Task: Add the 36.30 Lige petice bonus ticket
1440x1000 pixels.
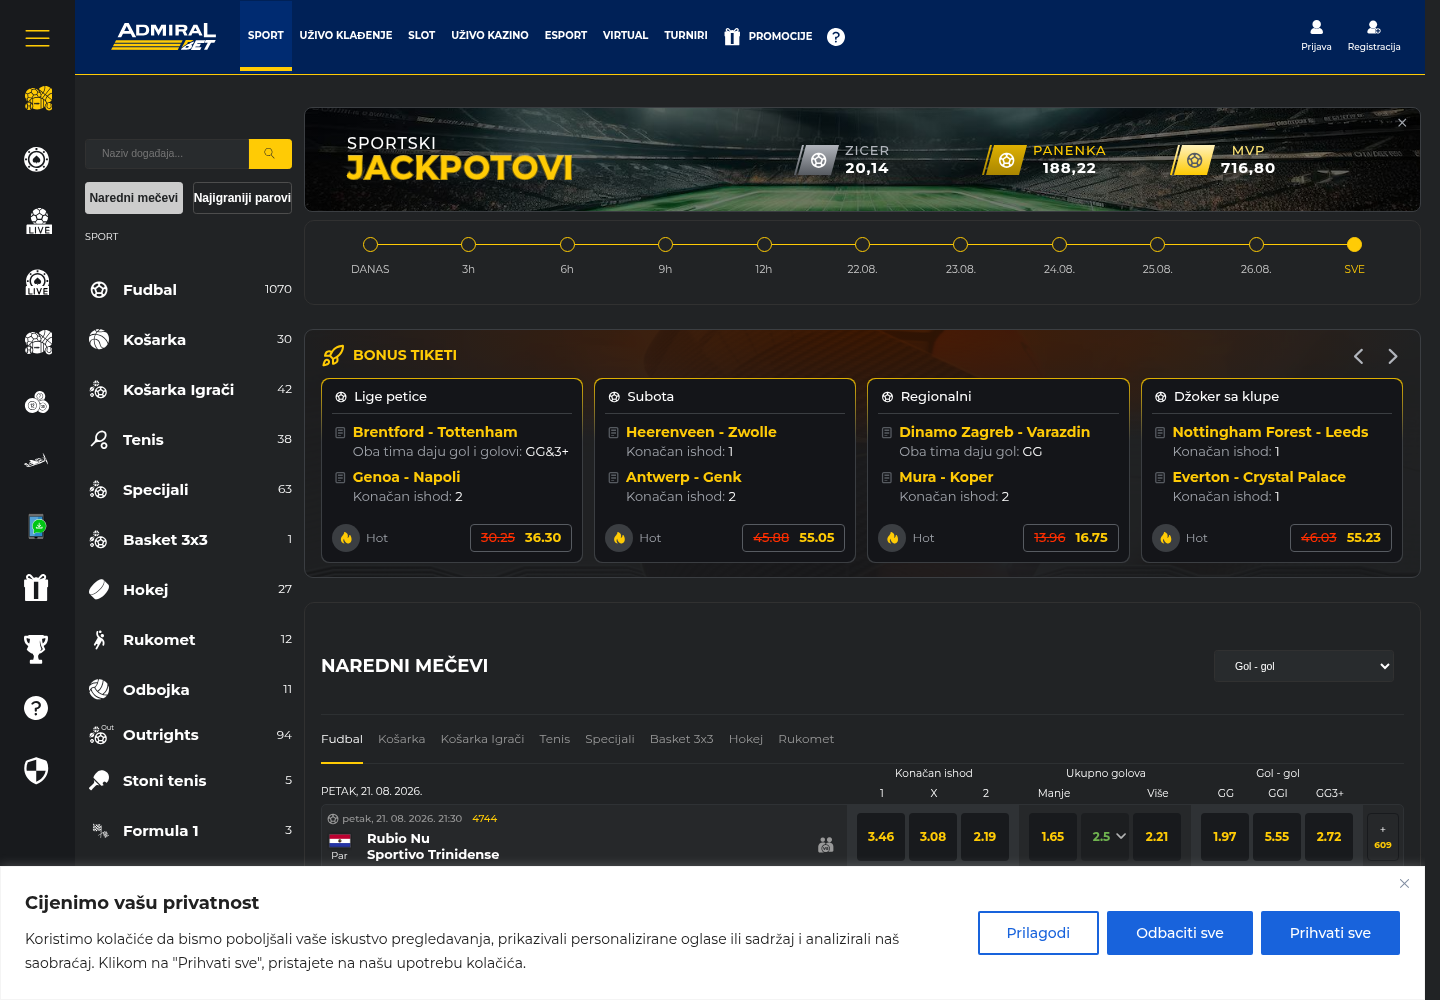Action: click(x=521, y=538)
